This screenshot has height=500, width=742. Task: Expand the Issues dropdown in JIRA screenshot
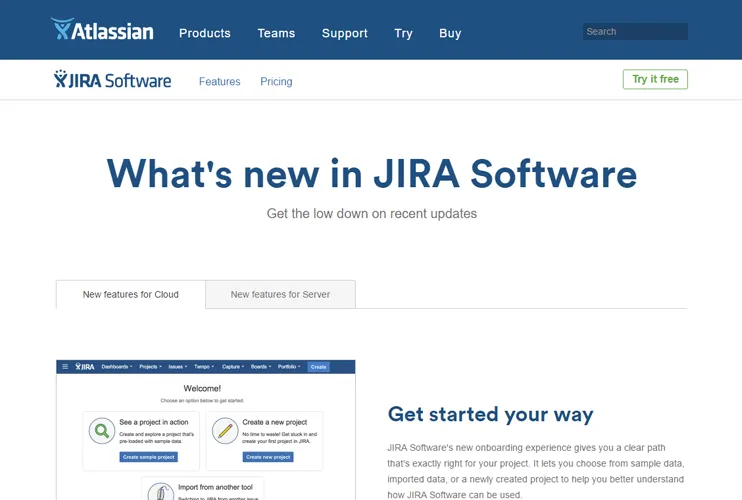pyautogui.click(x=177, y=367)
